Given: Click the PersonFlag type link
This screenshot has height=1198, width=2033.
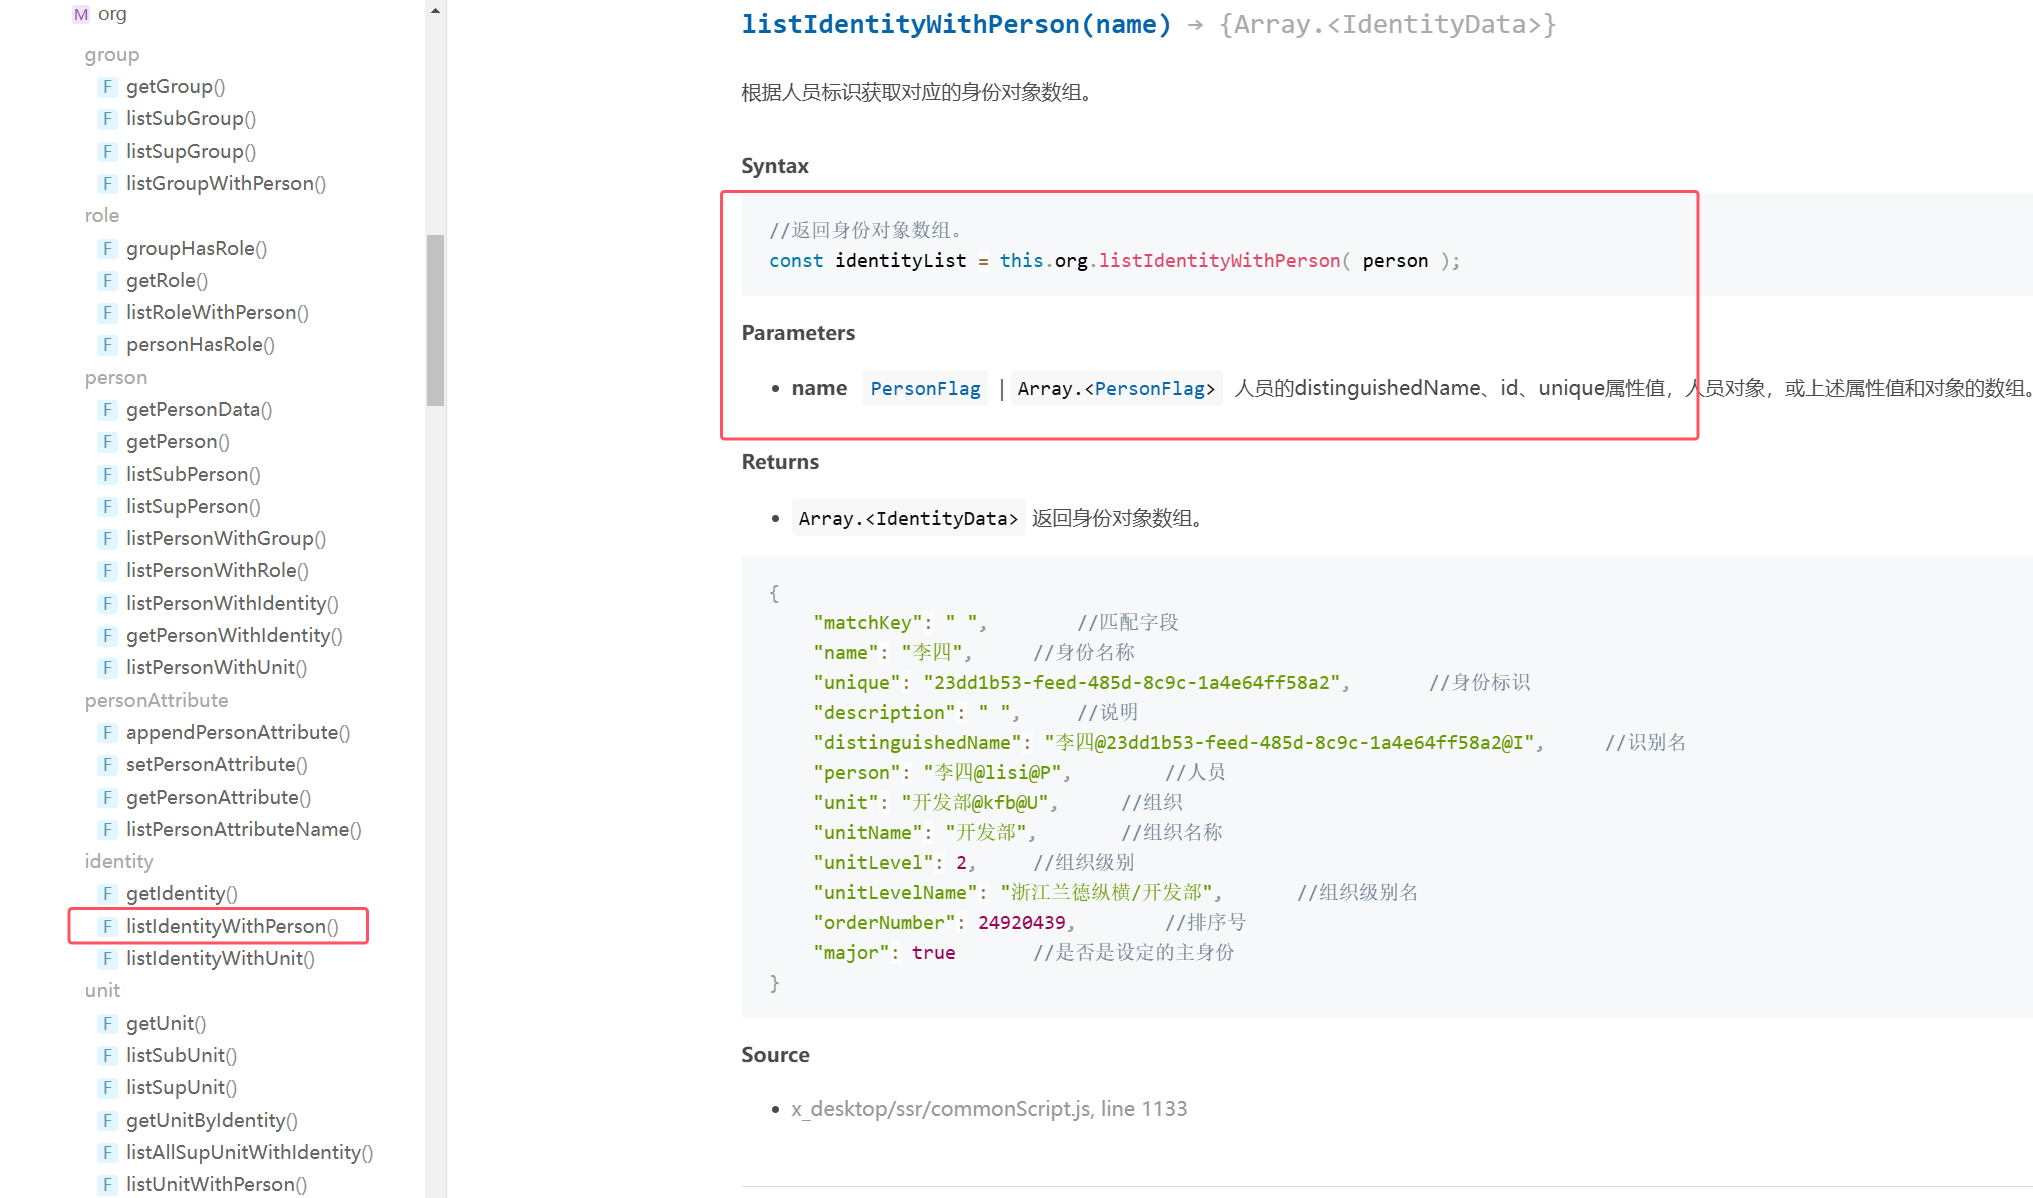Looking at the screenshot, I should 925,389.
